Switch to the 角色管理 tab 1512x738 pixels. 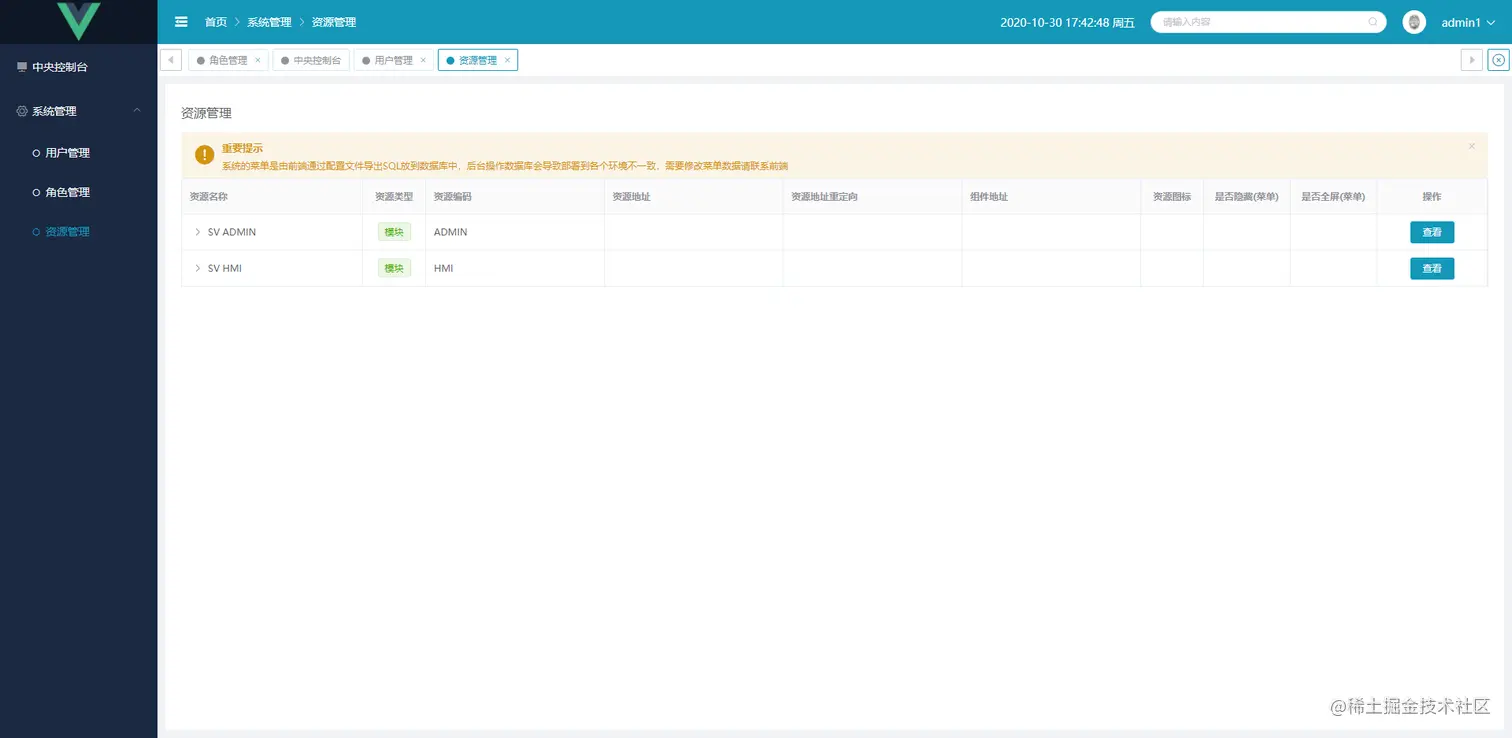point(228,60)
